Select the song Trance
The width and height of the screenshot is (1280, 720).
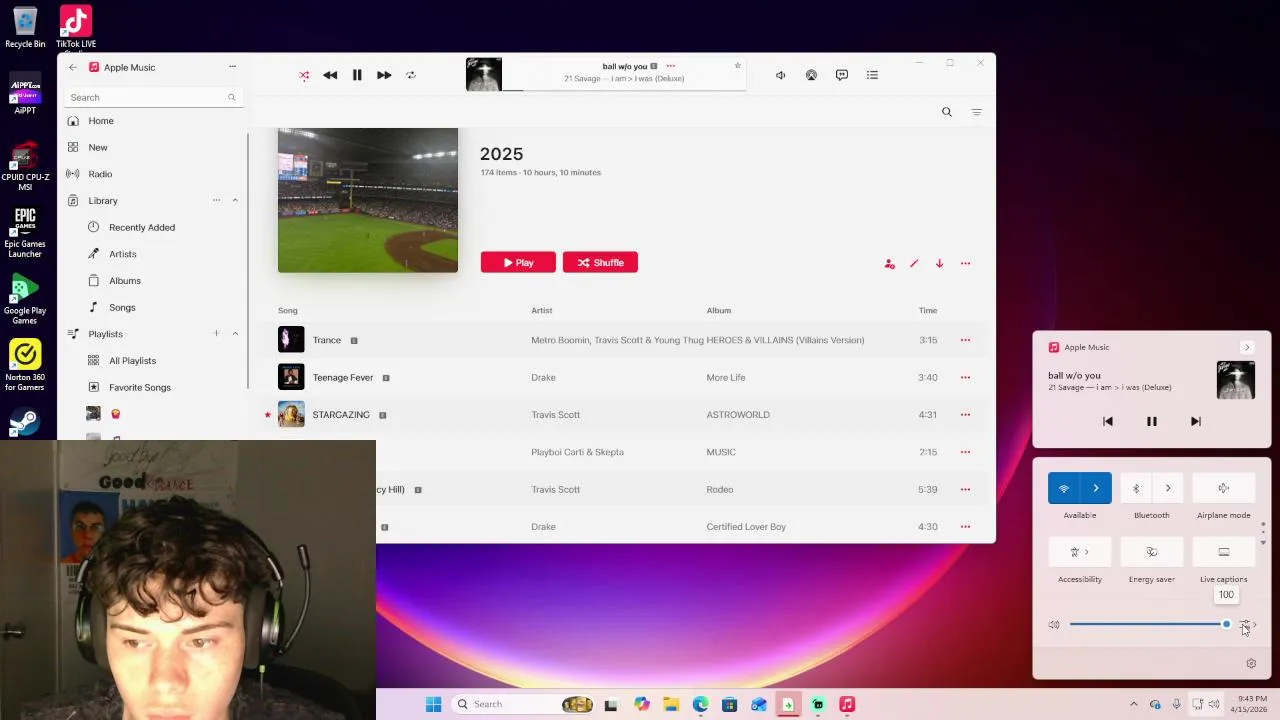pyautogui.click(x=326, y=340)
